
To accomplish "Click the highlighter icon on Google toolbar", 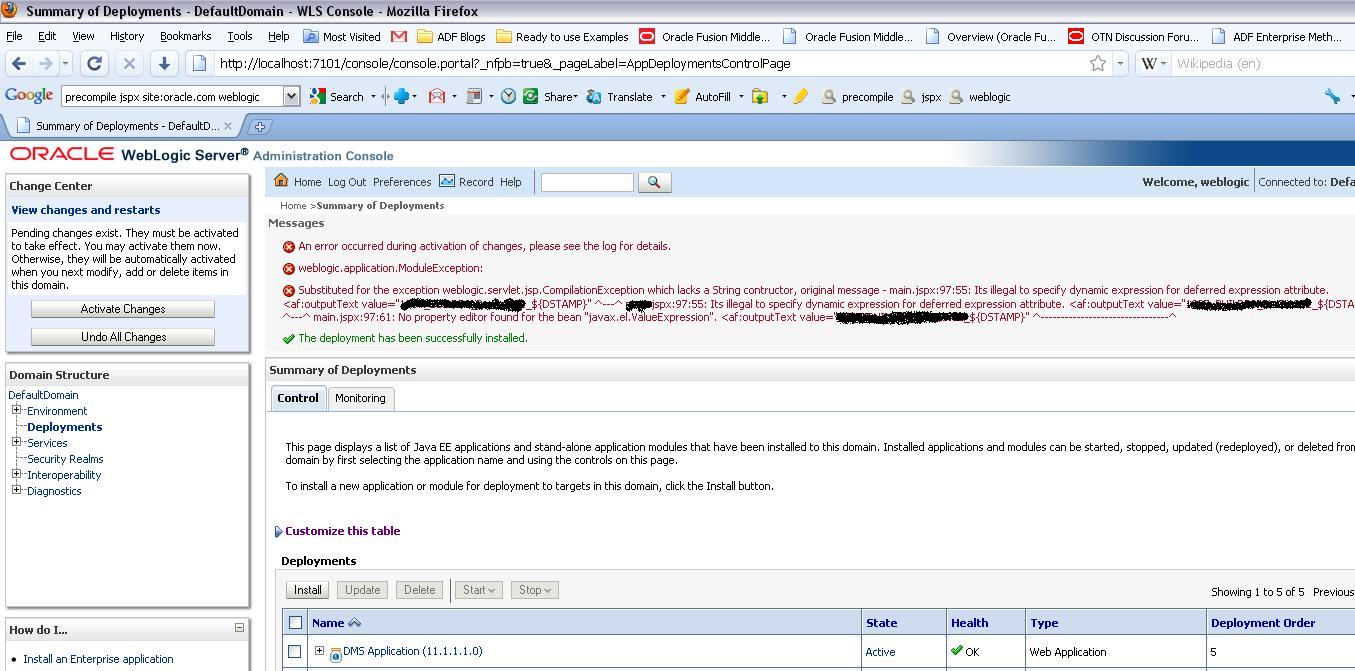I will click(798, 96).
